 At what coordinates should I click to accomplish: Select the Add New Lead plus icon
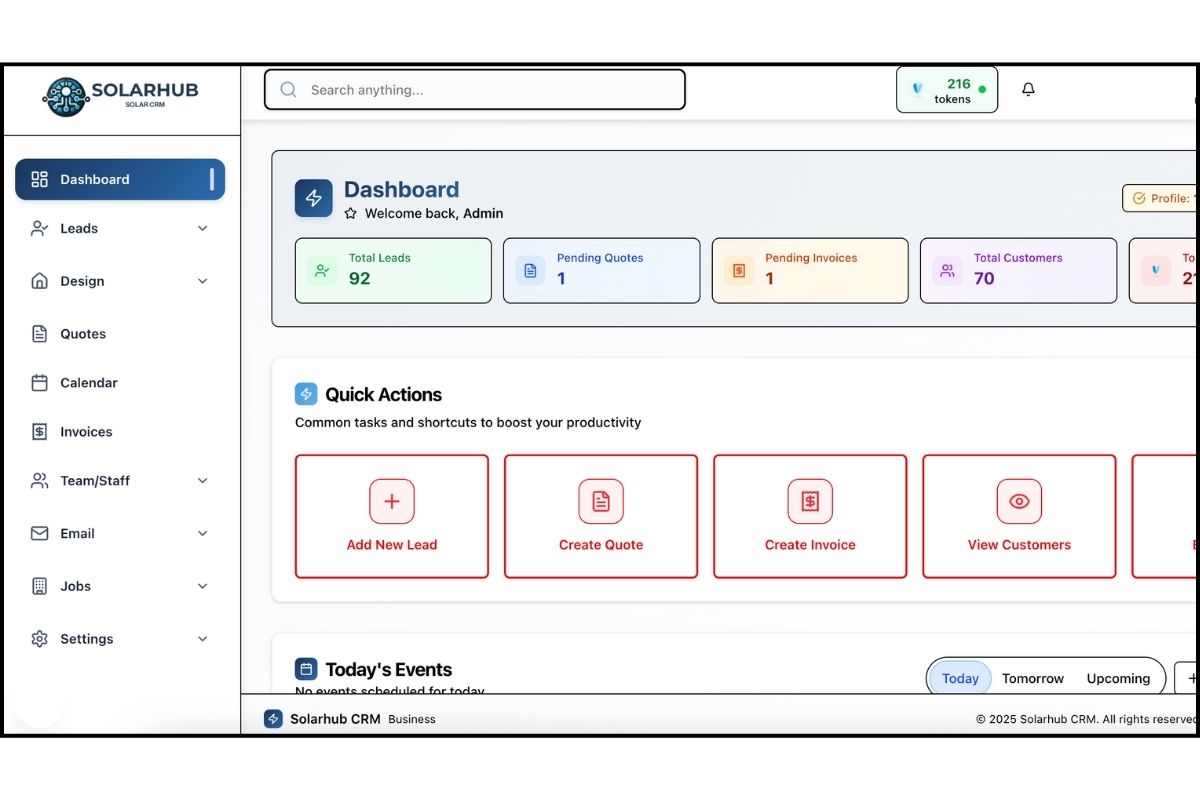coord(392,501)
